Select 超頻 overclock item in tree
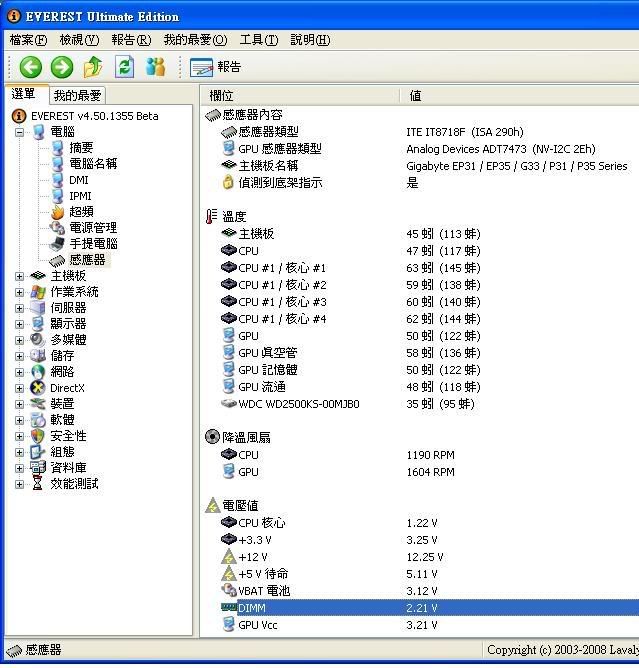Image resolution: width=639 pixels, height=668 pixels. coord(81,212)
